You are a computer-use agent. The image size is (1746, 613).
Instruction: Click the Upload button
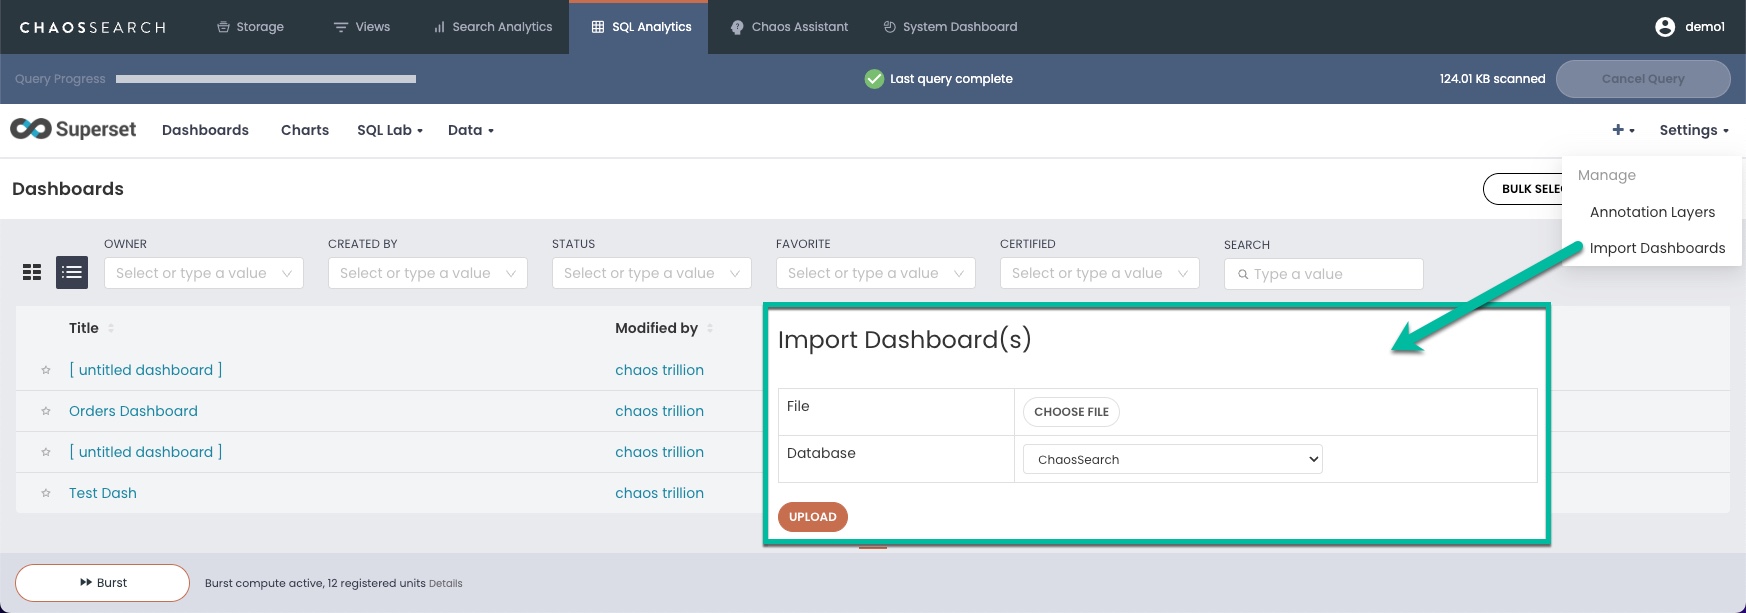813,517
